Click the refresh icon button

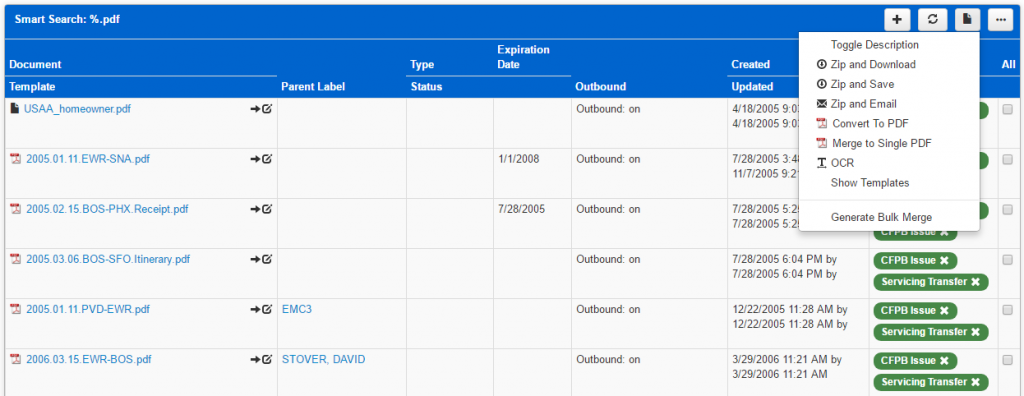coord(933,20)
